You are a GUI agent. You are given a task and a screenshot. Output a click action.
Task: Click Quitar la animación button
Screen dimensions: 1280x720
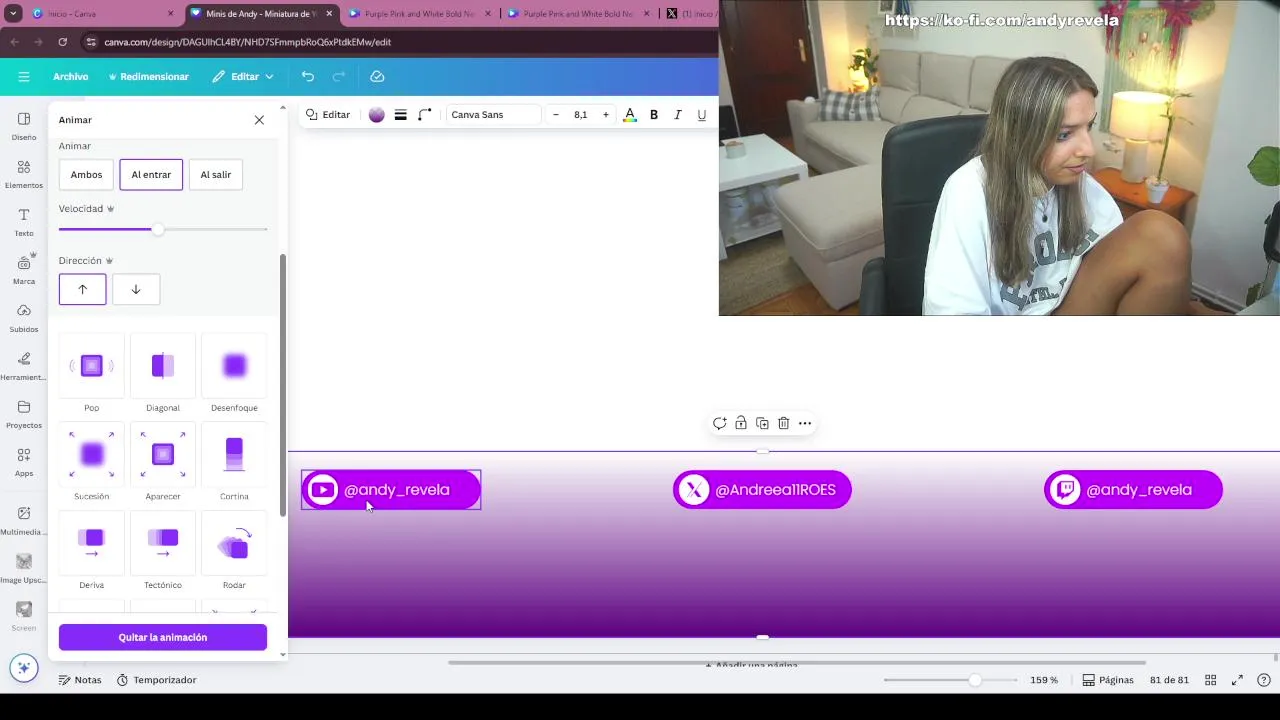click(163, 637)
